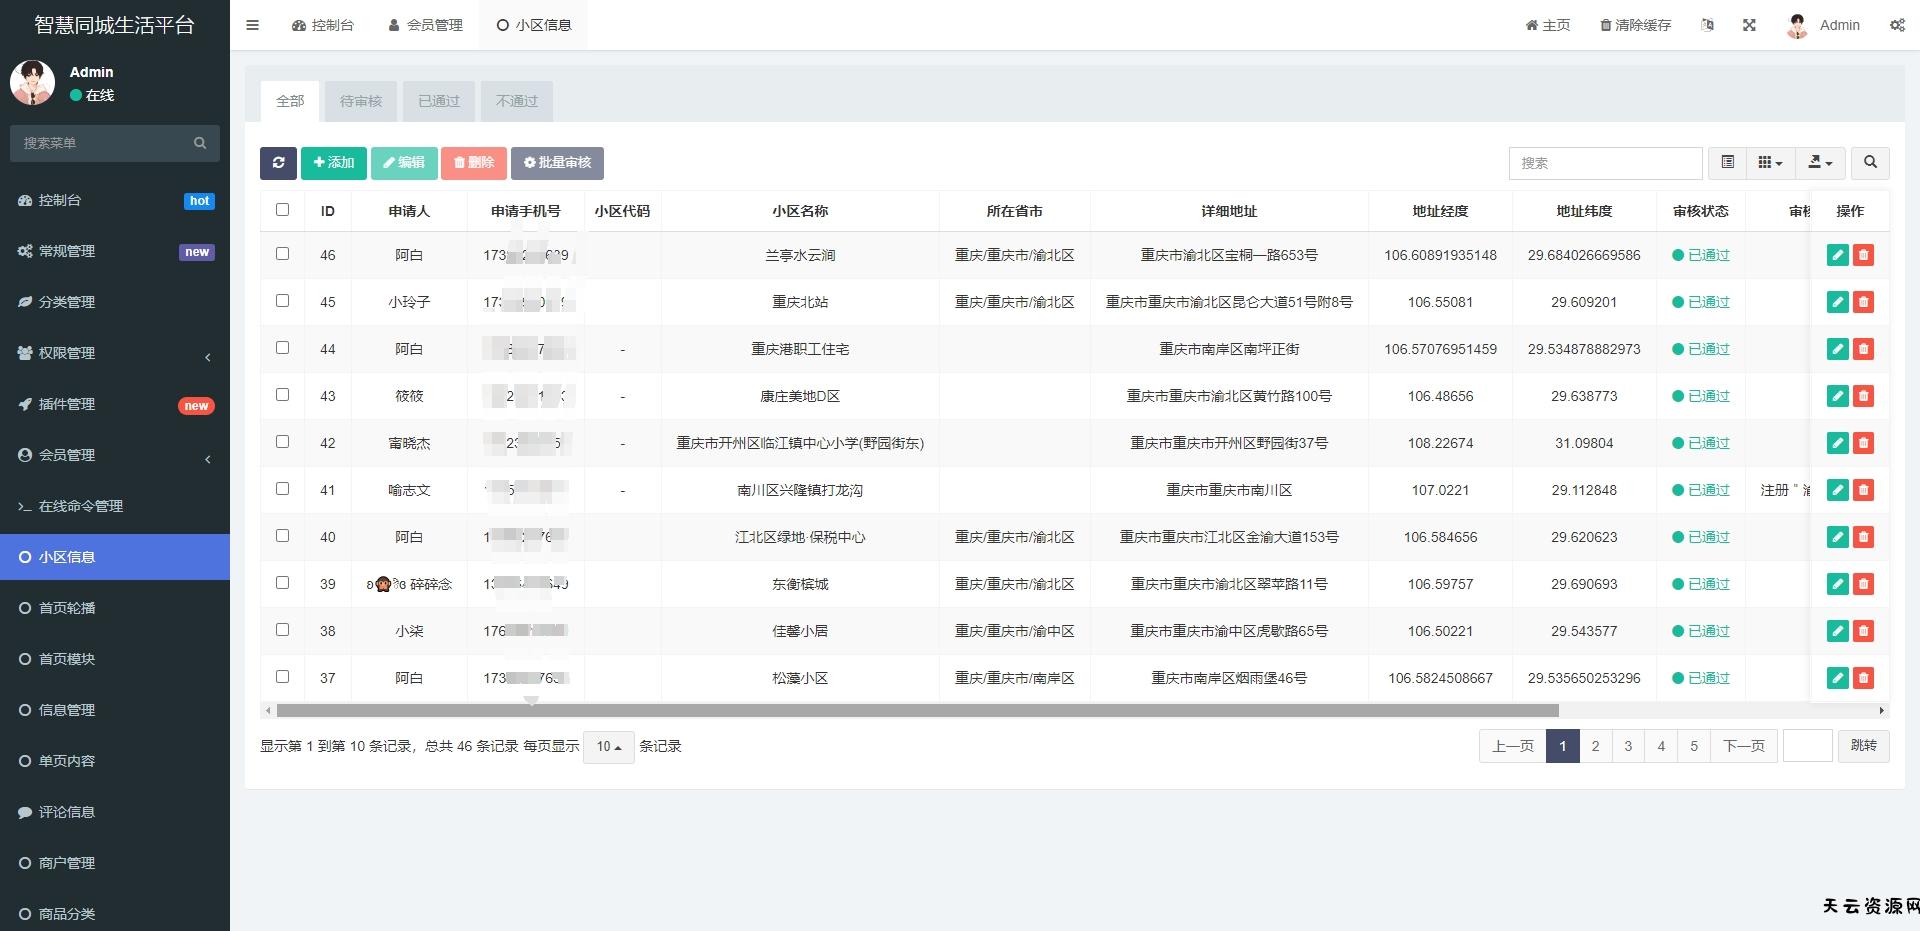Screen dimensions: 1920x931
Task: Open the settings gears icon top-right
Action: tap(1897, 25)
